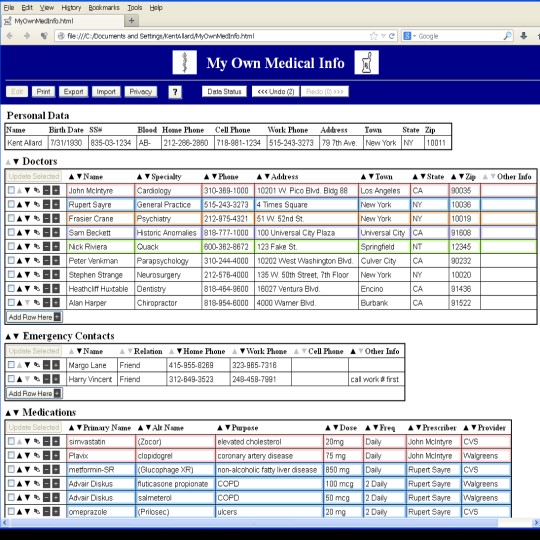Click the Undo (2) button

pos(276,91)
